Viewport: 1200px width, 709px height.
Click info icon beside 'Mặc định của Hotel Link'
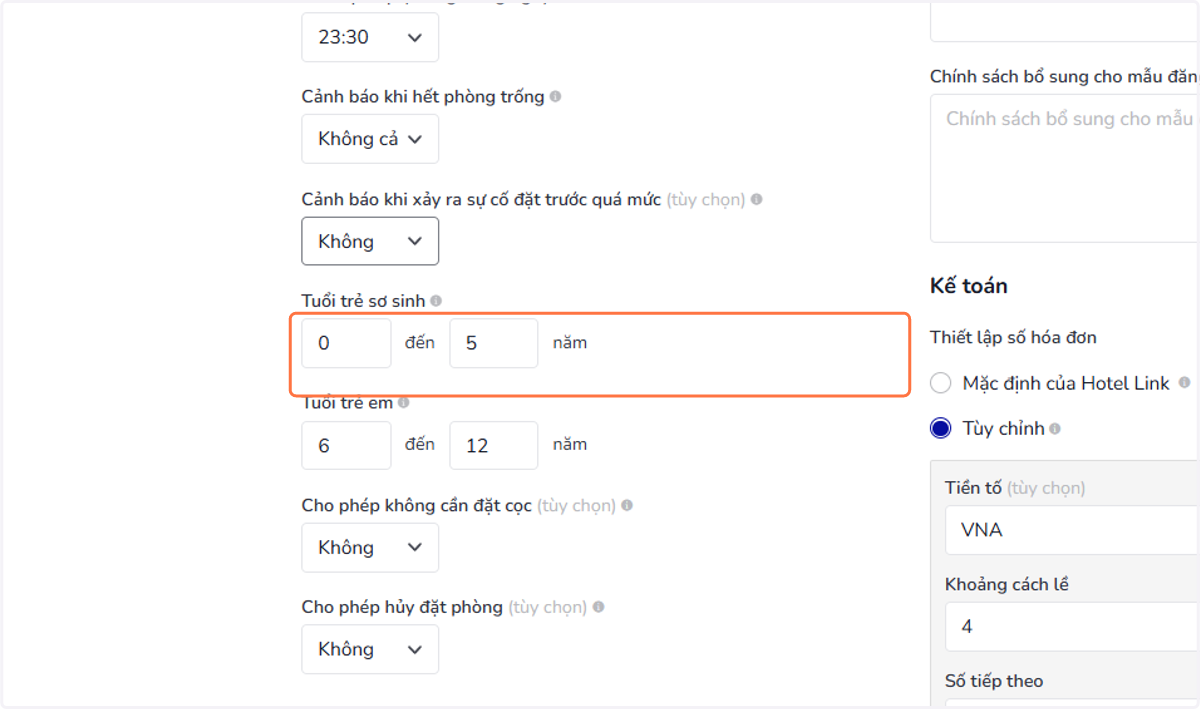[1185, 382]
